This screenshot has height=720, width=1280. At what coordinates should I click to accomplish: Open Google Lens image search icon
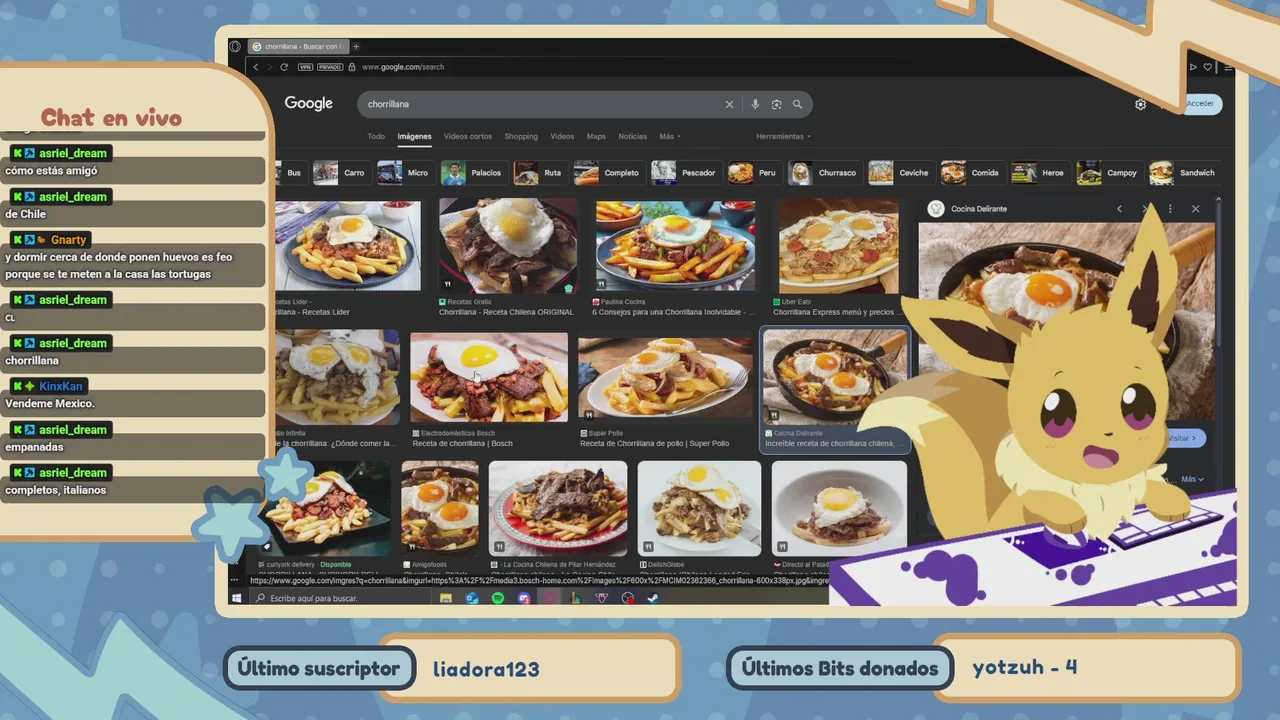coord(776,104)
